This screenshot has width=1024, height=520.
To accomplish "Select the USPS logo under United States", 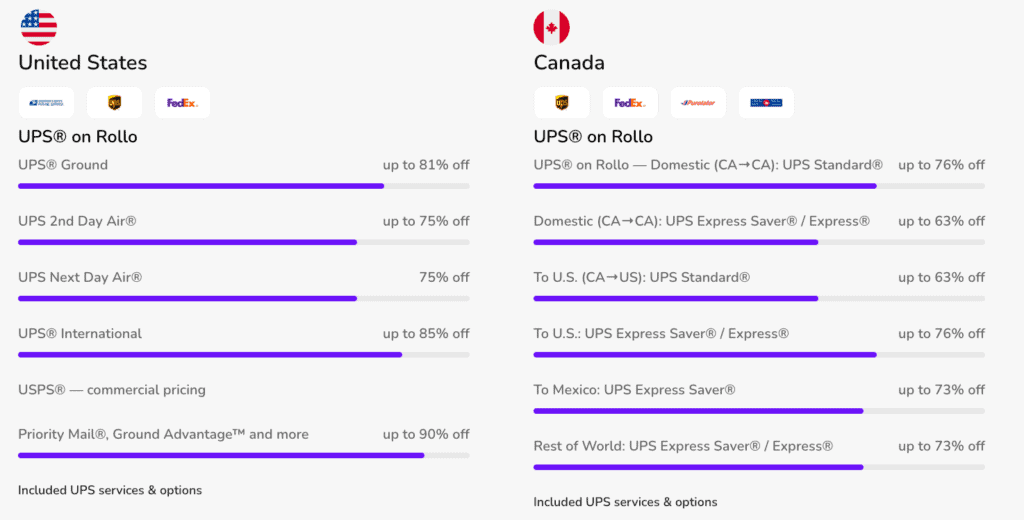I will (46, 102).
